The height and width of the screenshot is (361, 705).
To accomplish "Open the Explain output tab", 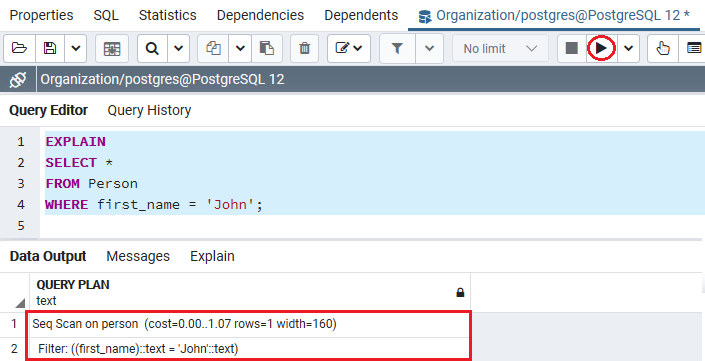I will click(x=212, y=256).
